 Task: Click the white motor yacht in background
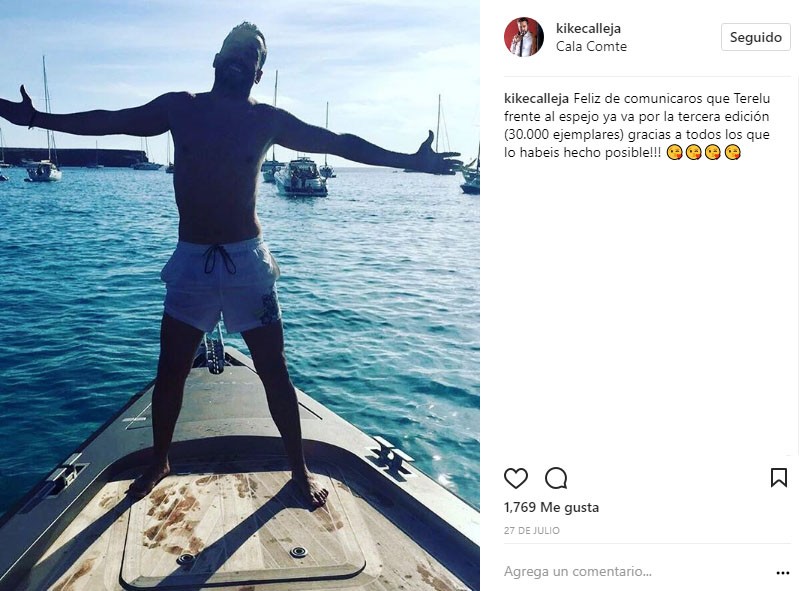(301, 177)
